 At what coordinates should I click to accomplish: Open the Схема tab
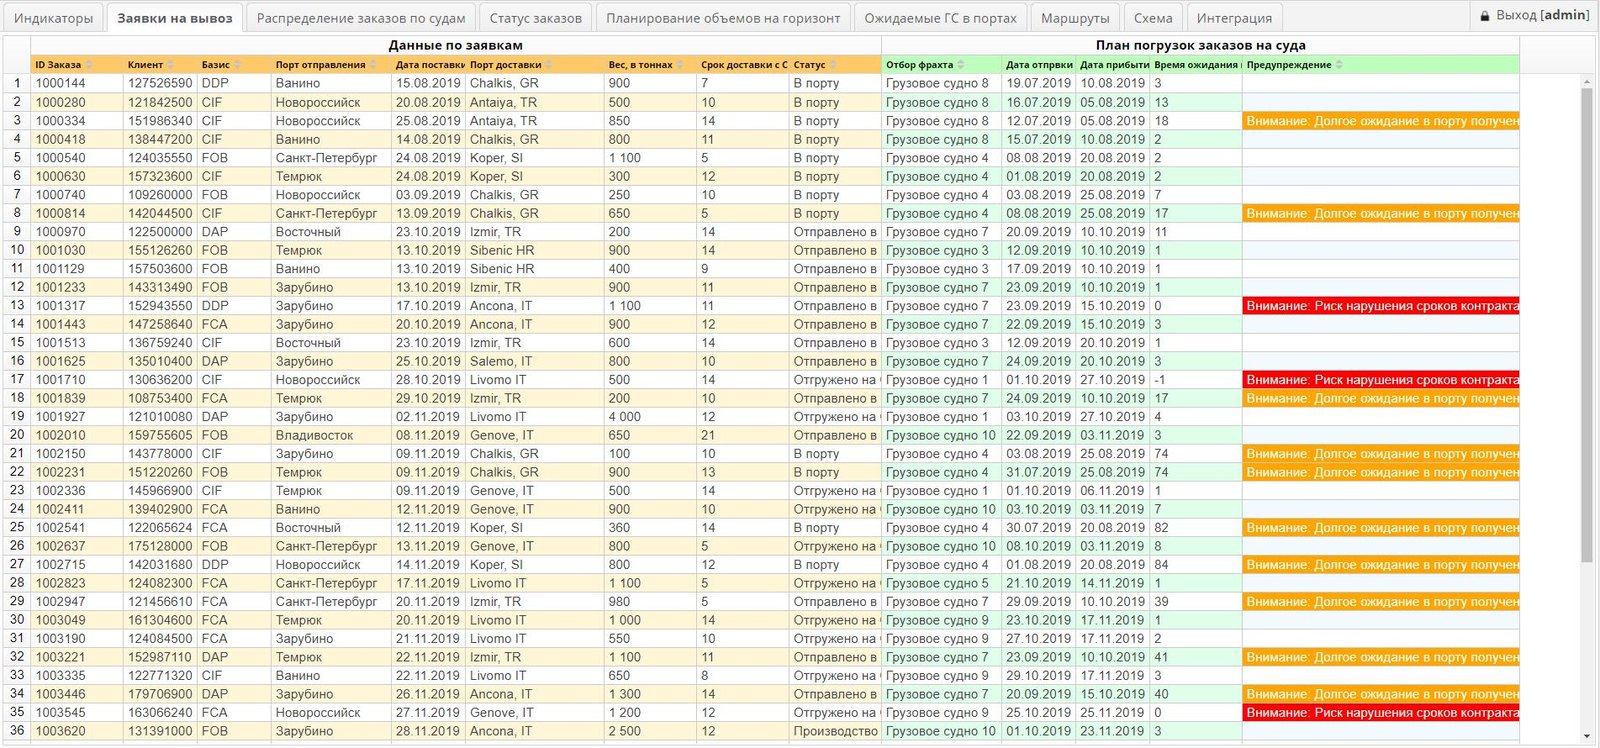tap(1153, 18)
